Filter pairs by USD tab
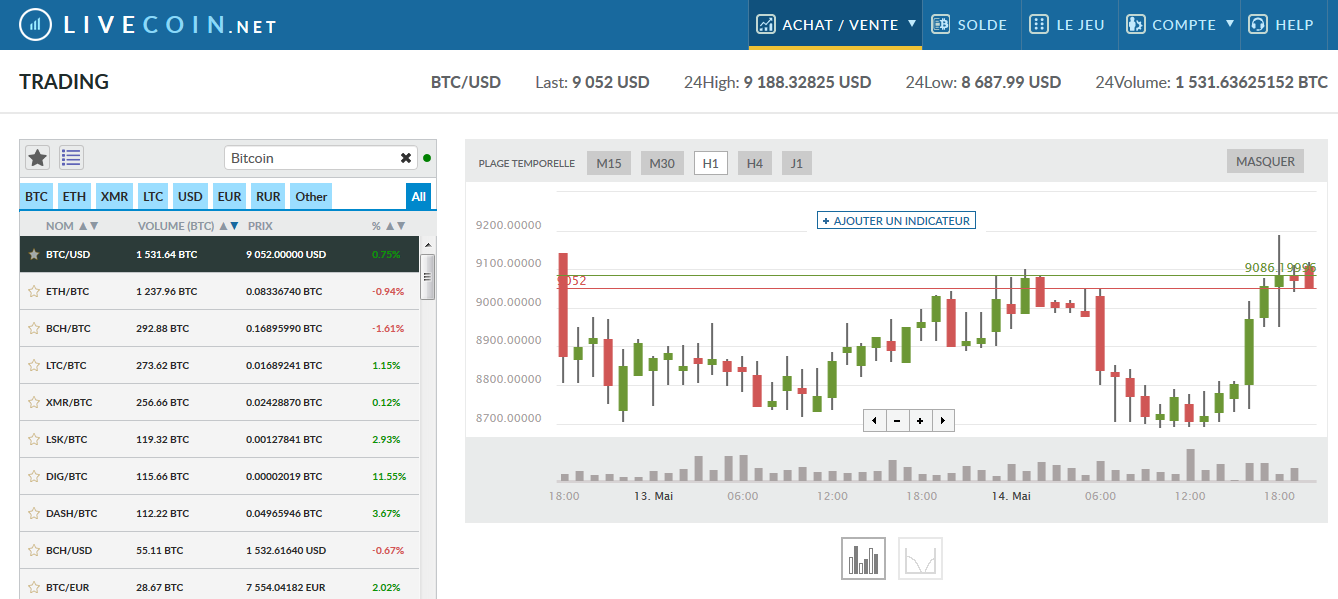The width and height of the screenshot is (1338, 599). click(191, 196)
